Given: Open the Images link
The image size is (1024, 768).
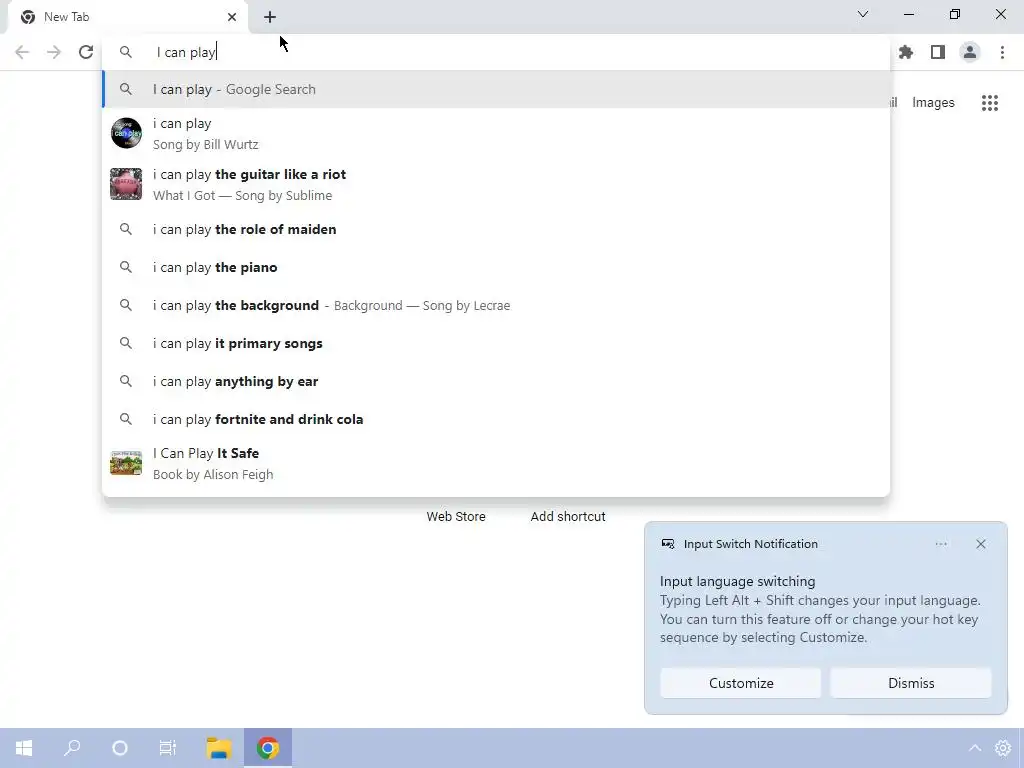Looking at the screenshot, I should (933, 103).
